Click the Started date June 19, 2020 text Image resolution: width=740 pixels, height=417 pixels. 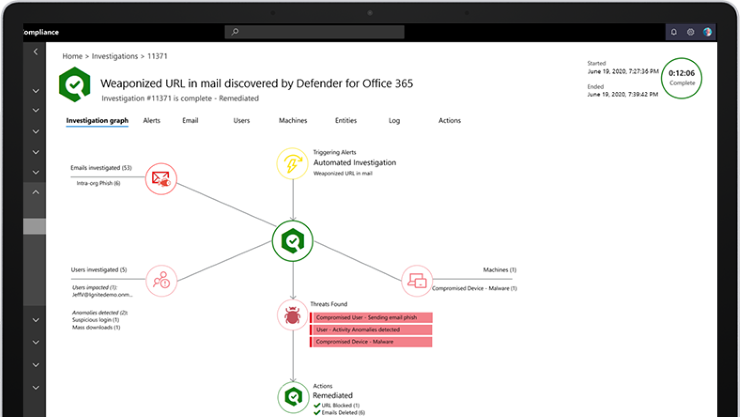[623, 72]
